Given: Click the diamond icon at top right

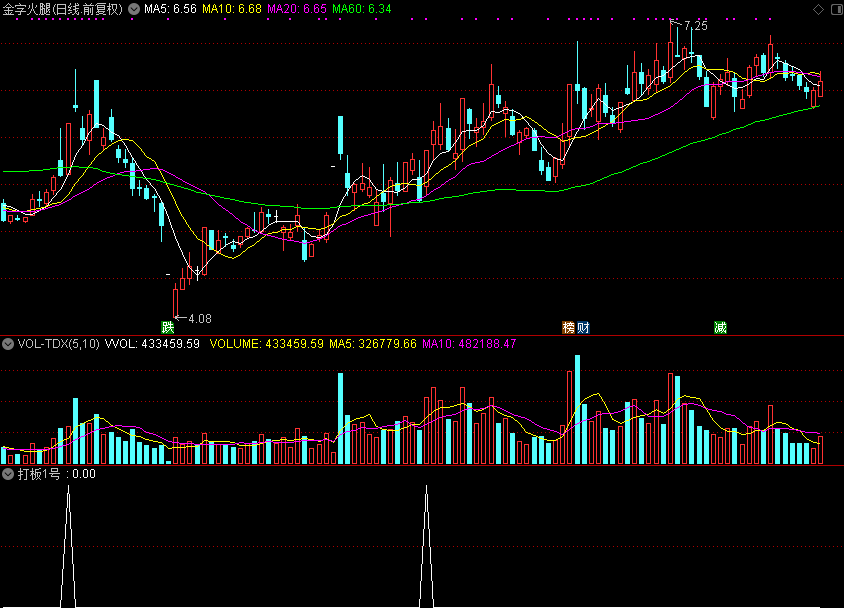Looking at the screenshot, I should tap(818, 9).
